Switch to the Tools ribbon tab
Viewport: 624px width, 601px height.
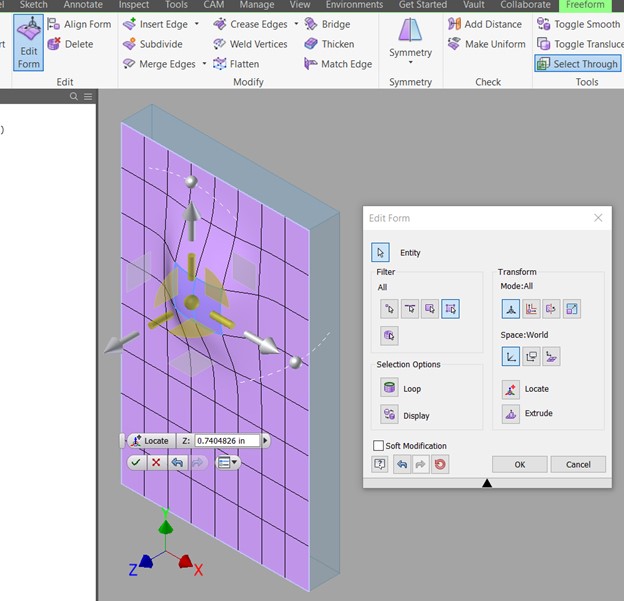pos(176,5)
